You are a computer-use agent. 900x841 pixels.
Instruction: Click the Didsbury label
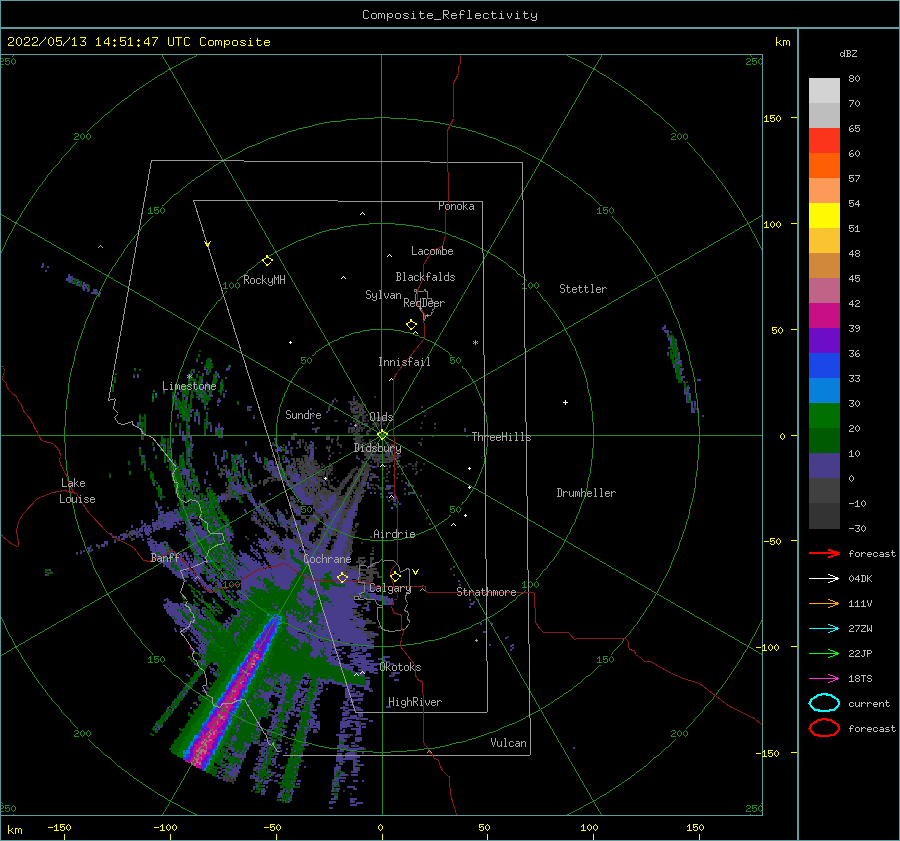(x=378, y=448)
